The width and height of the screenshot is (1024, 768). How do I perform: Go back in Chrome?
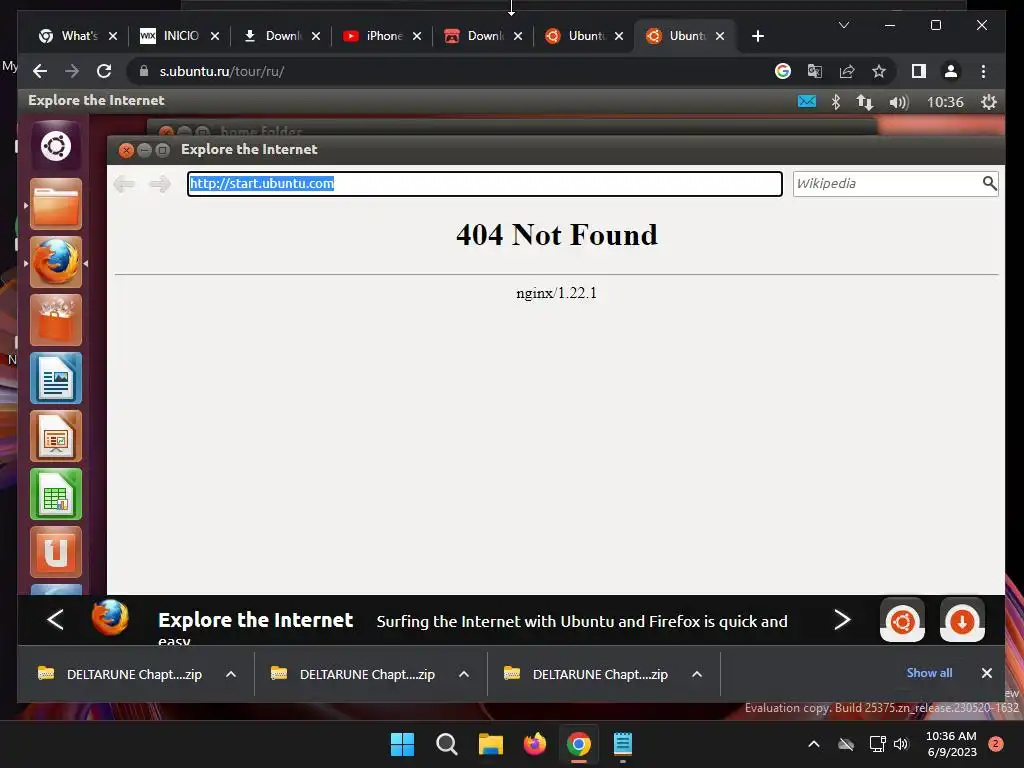coord(40,71)
